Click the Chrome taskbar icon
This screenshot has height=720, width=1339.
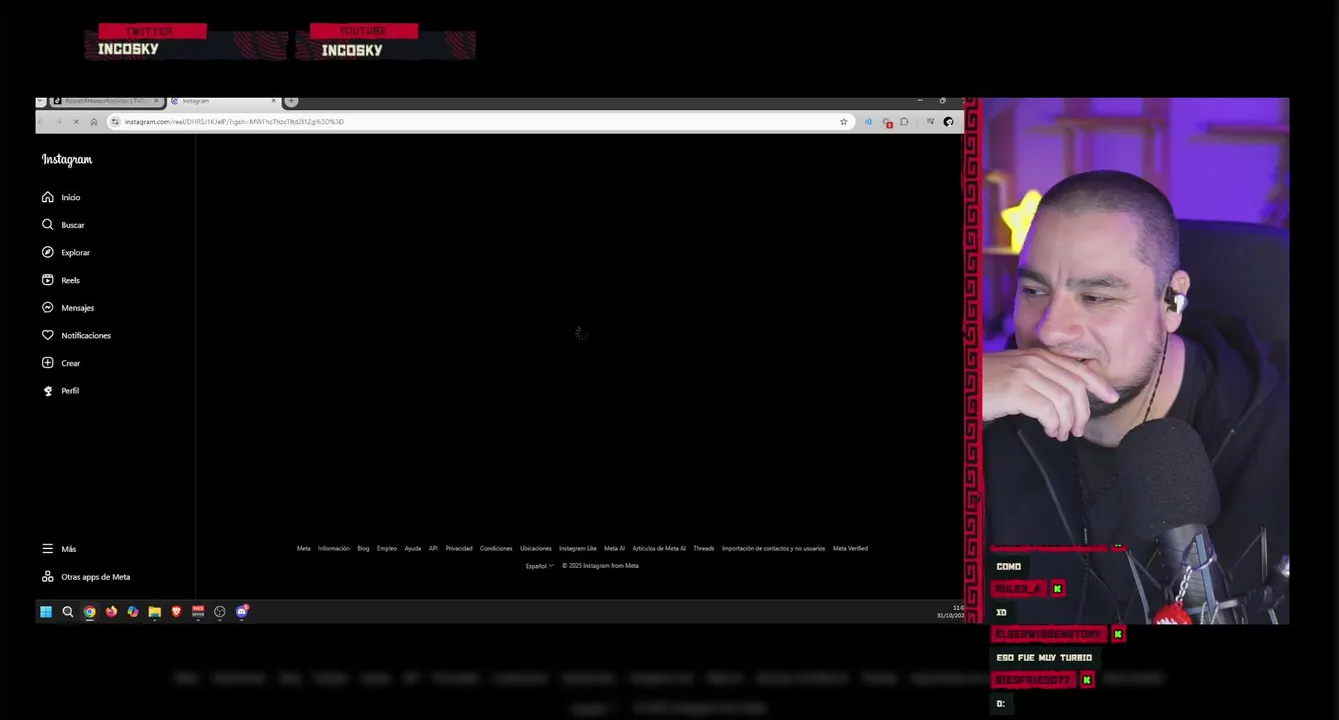(90, 612)
